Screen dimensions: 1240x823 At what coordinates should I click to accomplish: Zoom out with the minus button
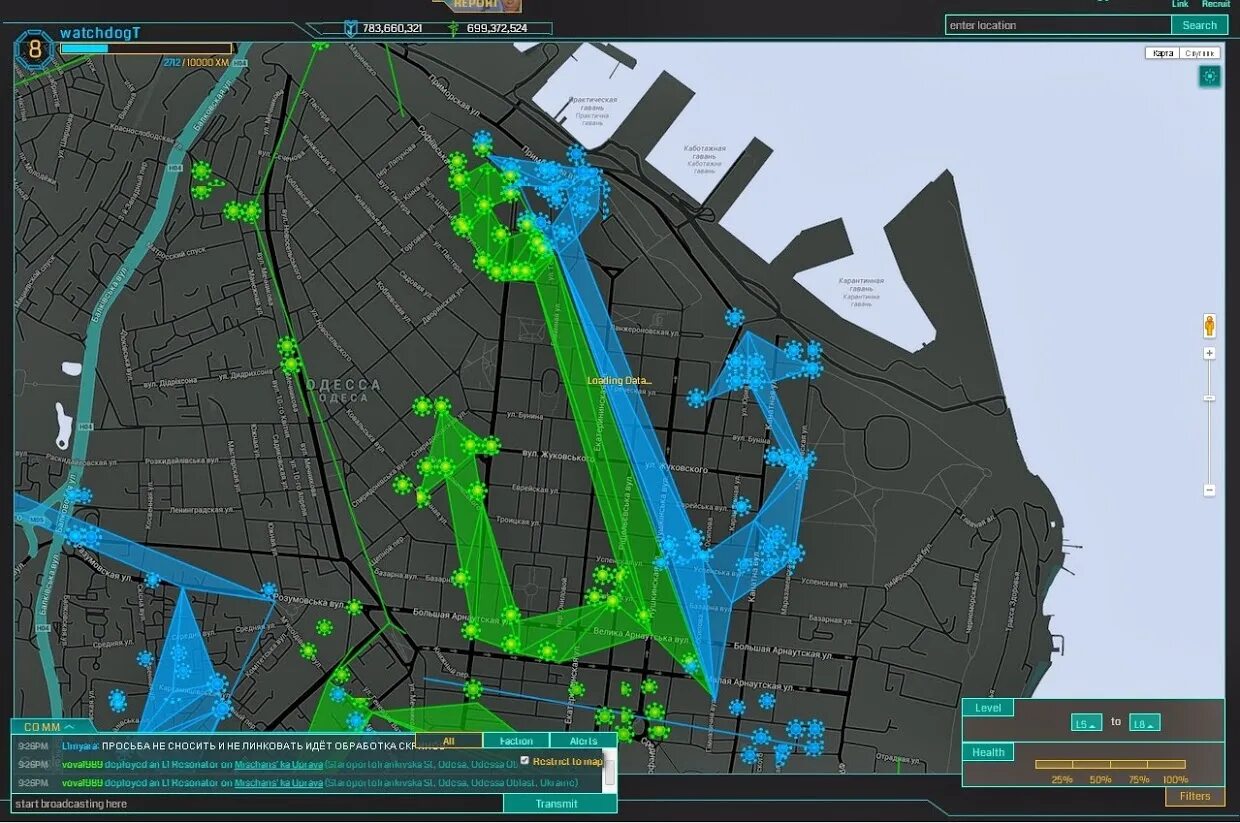pyautogui.click(x=1209, y=490)
